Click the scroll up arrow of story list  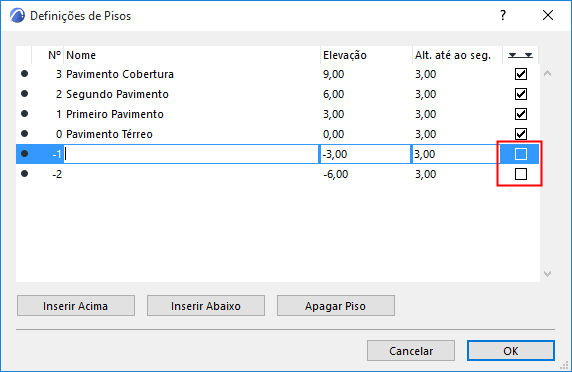click(x=547, y=73)
